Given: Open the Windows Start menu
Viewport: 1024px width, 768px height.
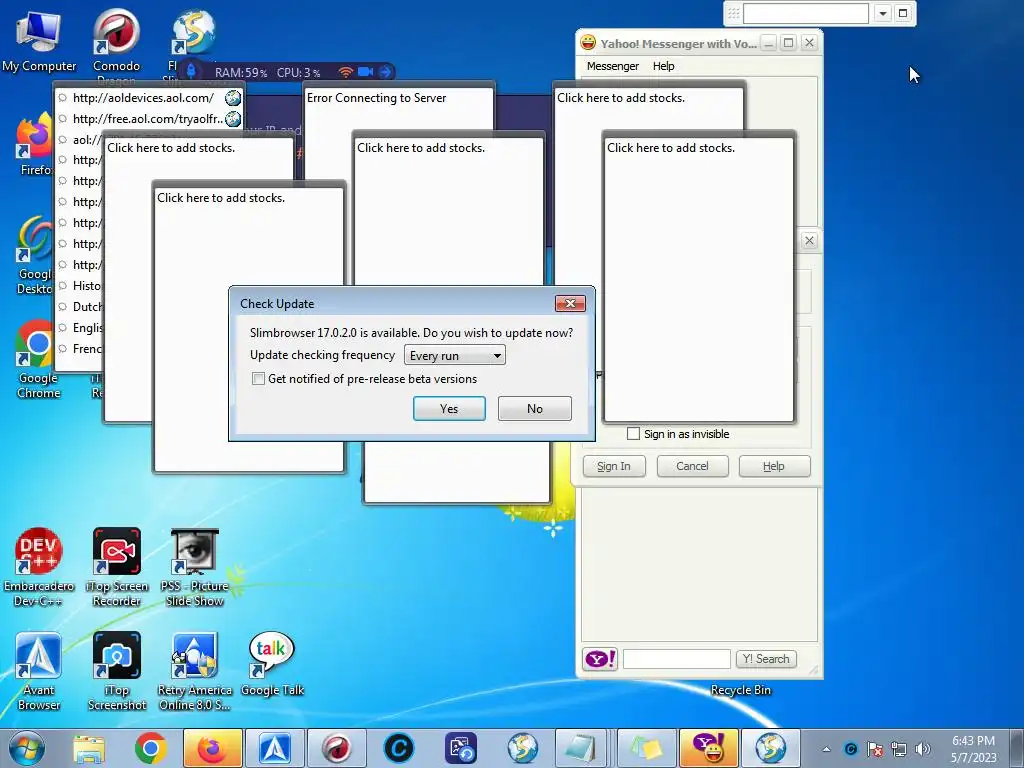Looking at the screenshot, I should point(27,748).
